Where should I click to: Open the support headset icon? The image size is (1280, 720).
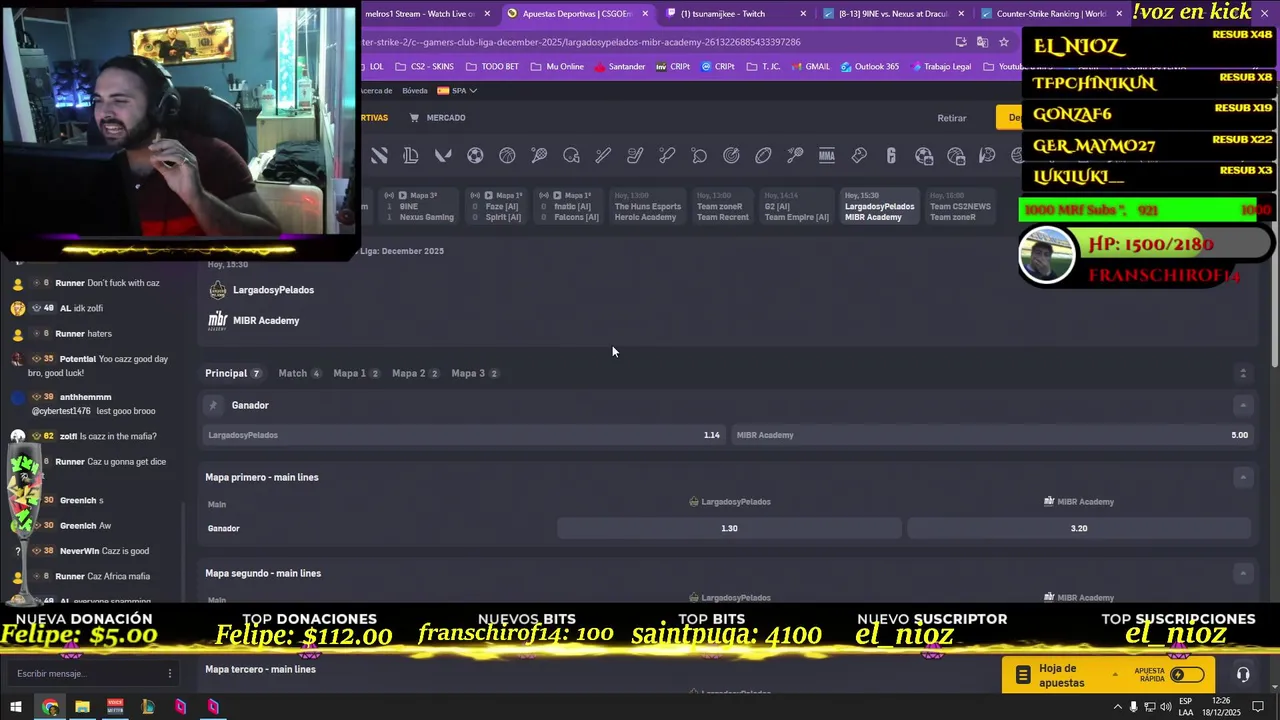pyautogui.click(x=1243, y=675)
